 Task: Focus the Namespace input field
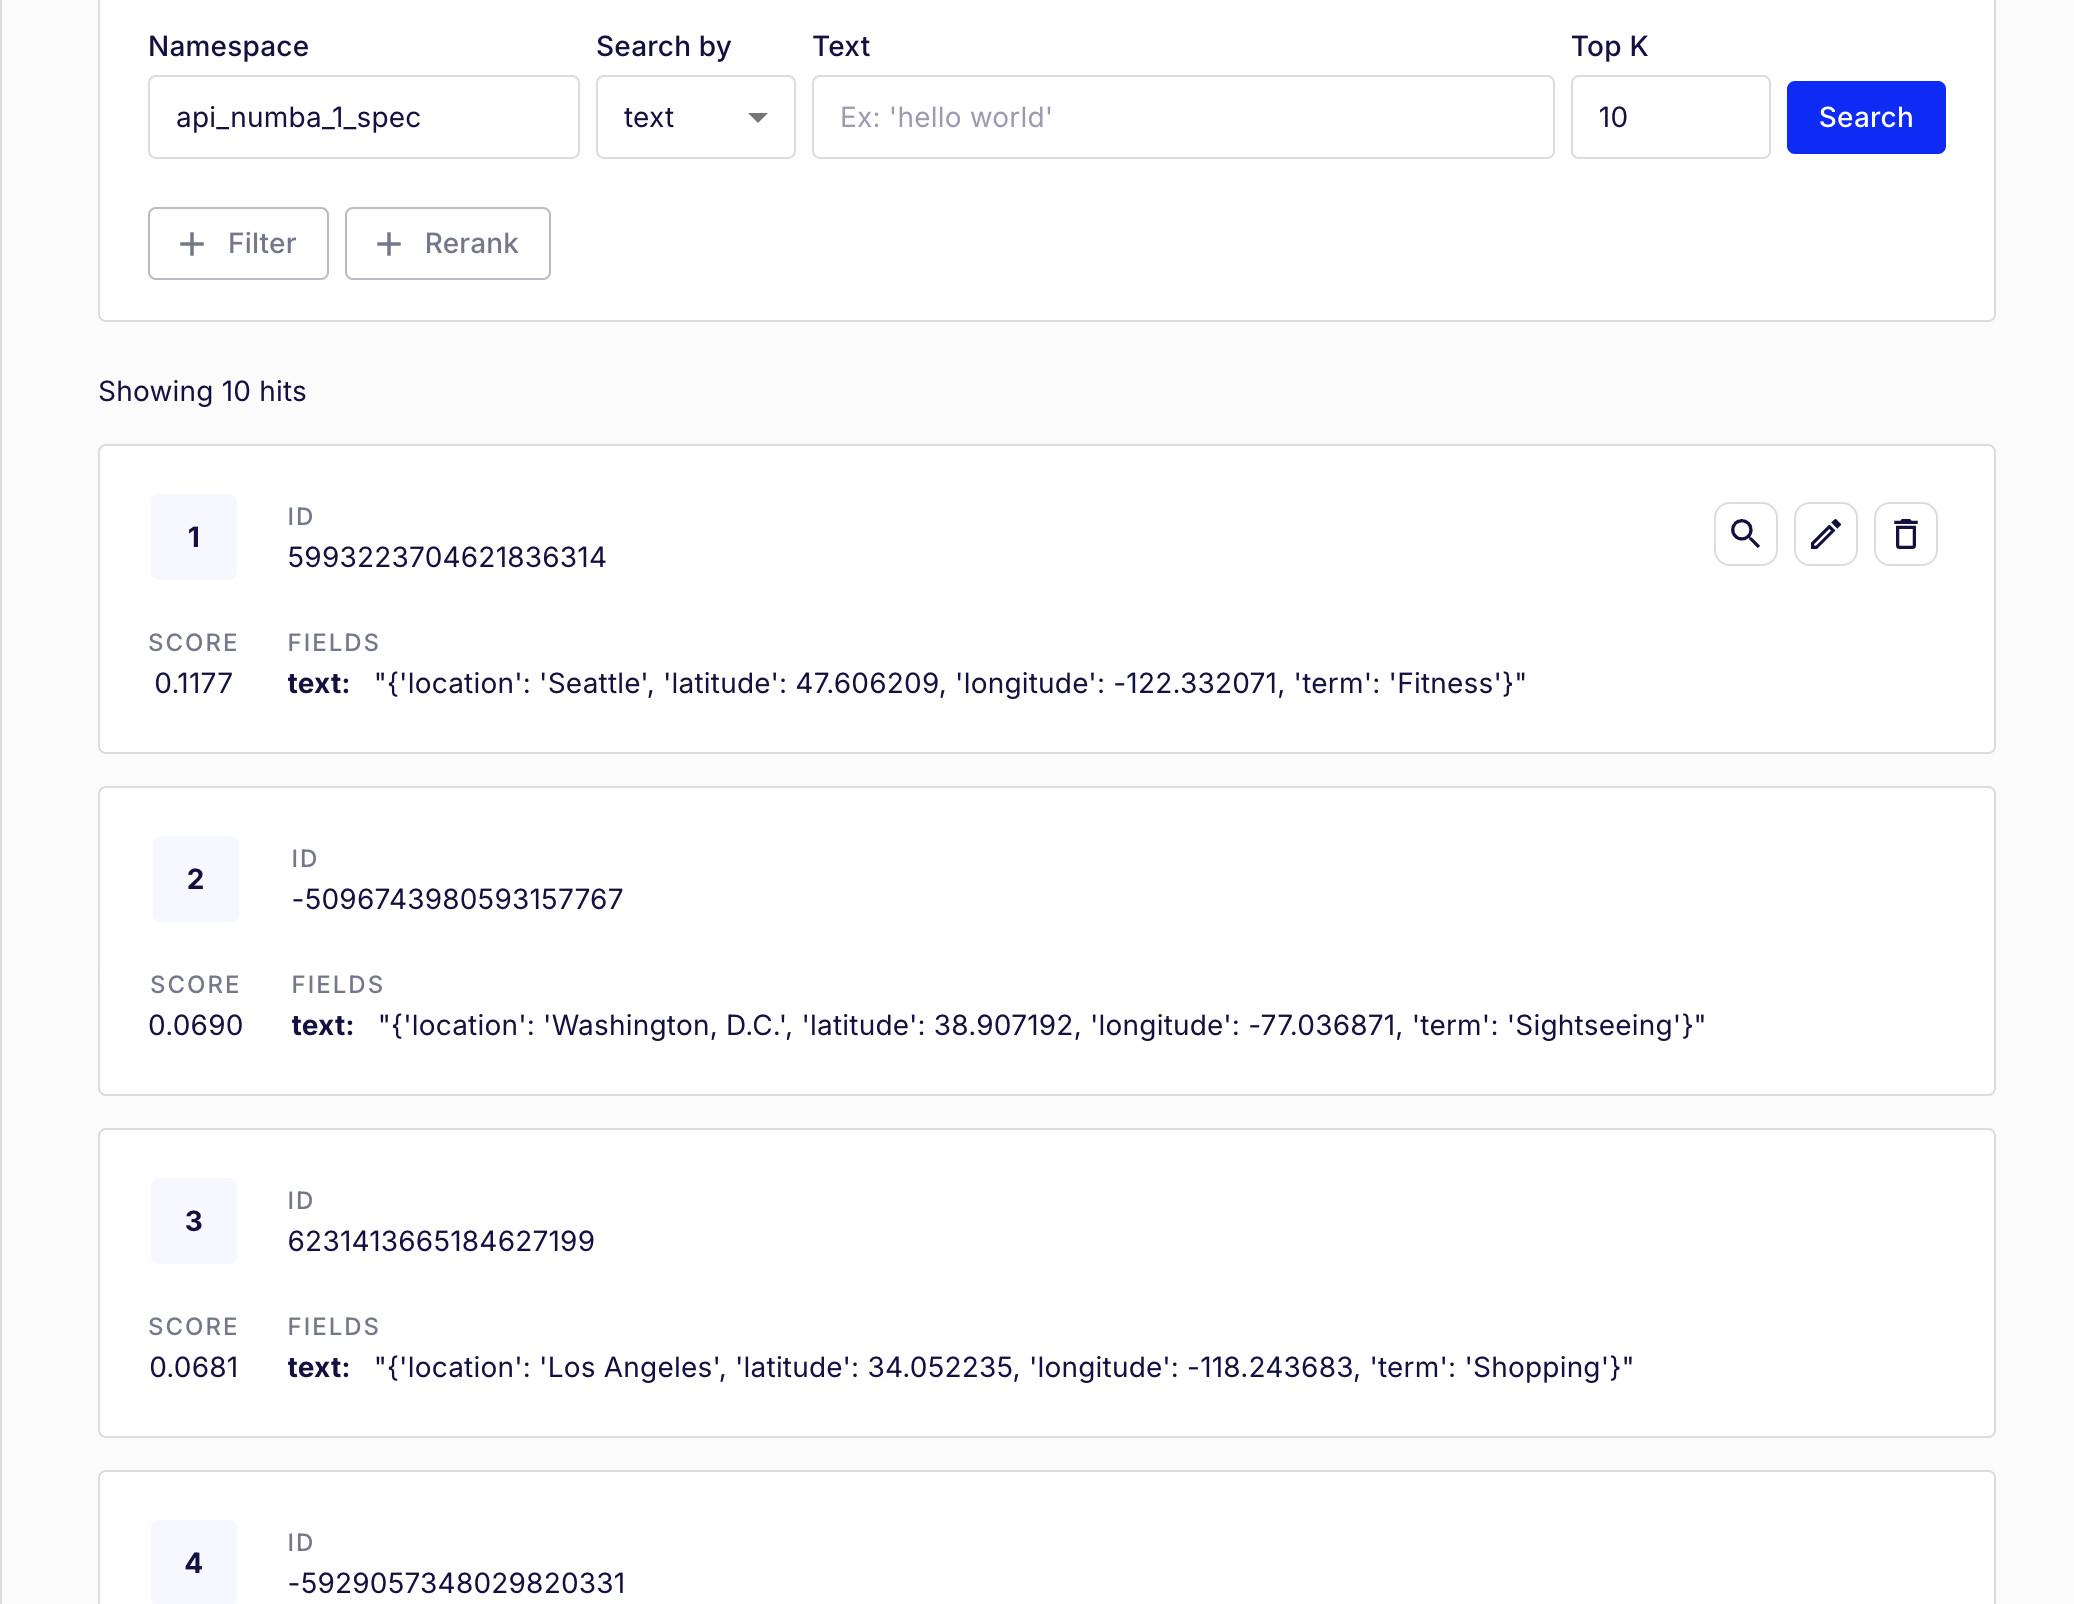pos(363,118)
